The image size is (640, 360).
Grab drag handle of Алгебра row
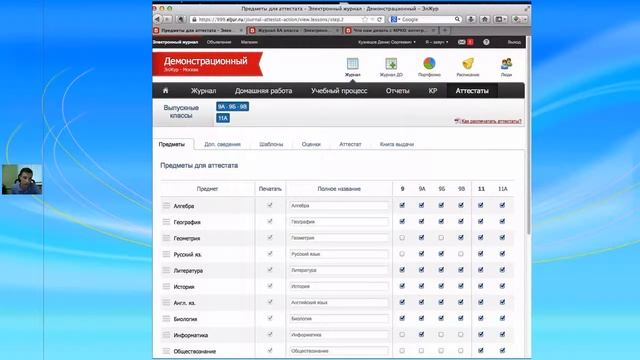point(166,206)
